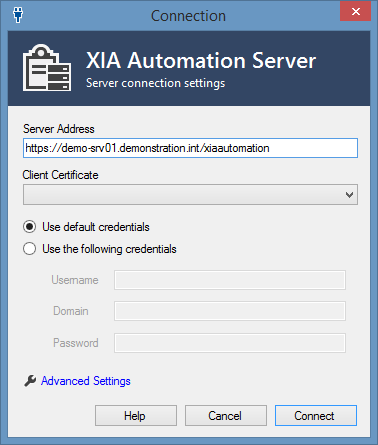Viewport: 378px width, 445px height.
Task: Click the Connect button
Action: pos(316,416)
